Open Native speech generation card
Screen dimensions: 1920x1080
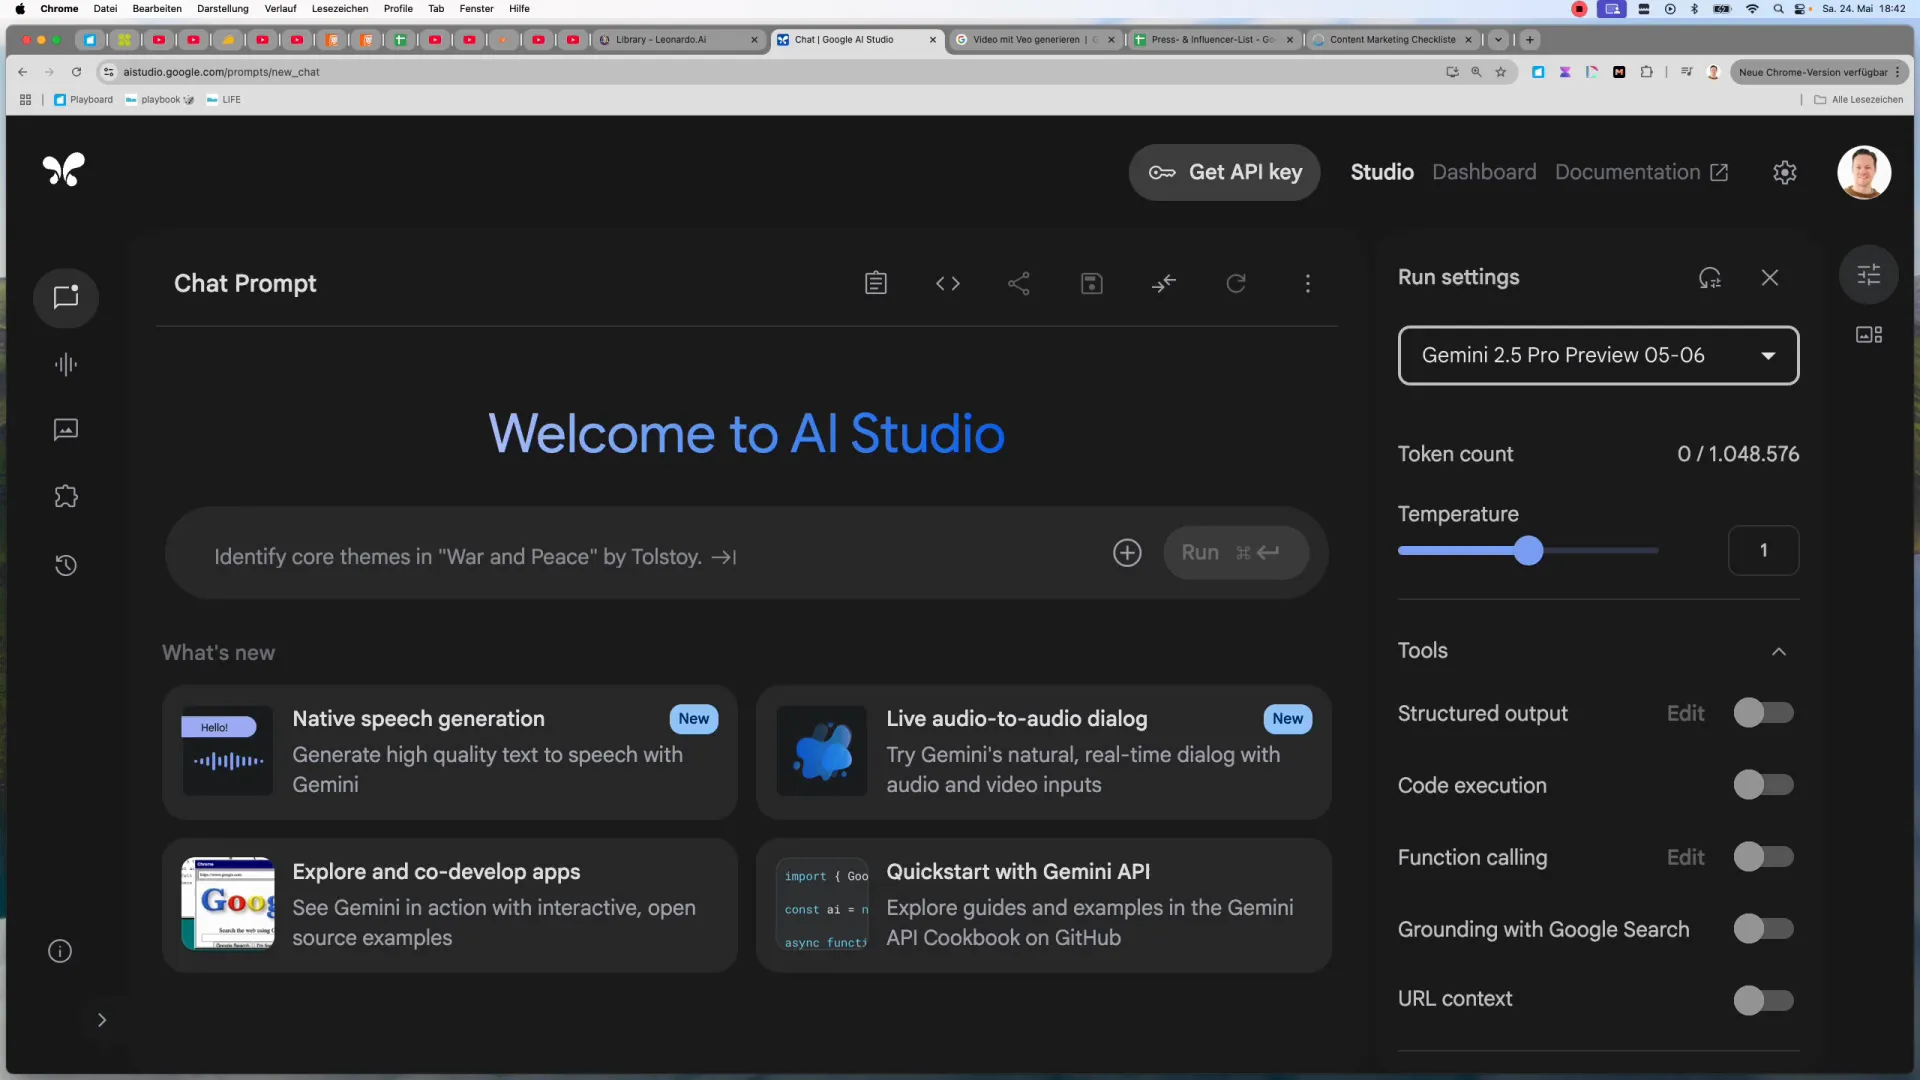click(450, 752)
